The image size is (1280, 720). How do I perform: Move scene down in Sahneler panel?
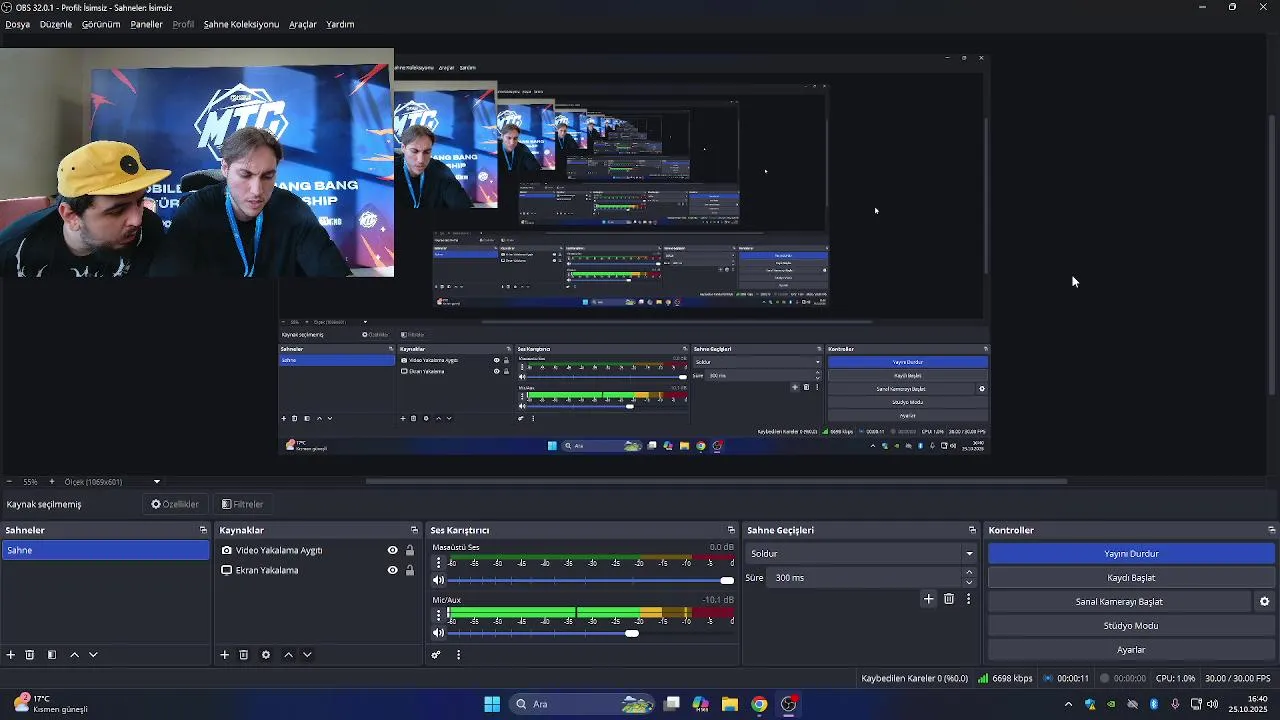coord(93,655)
